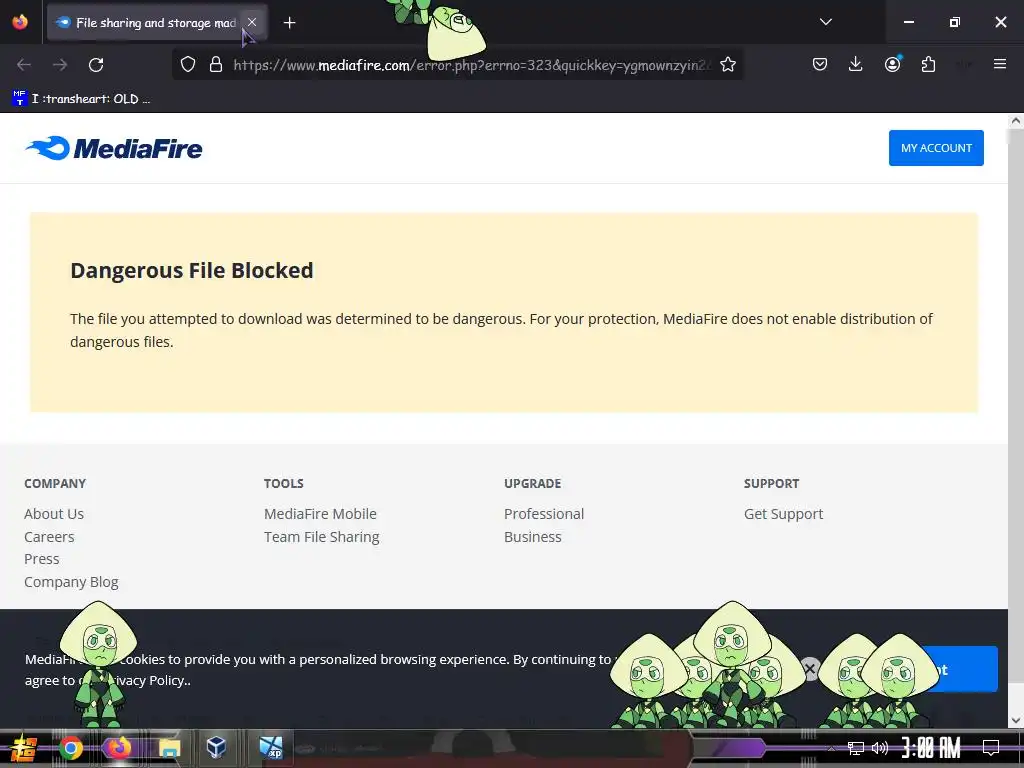Open the Extensions puzzle icon
1024x768 pixels.
click(928, 64)
